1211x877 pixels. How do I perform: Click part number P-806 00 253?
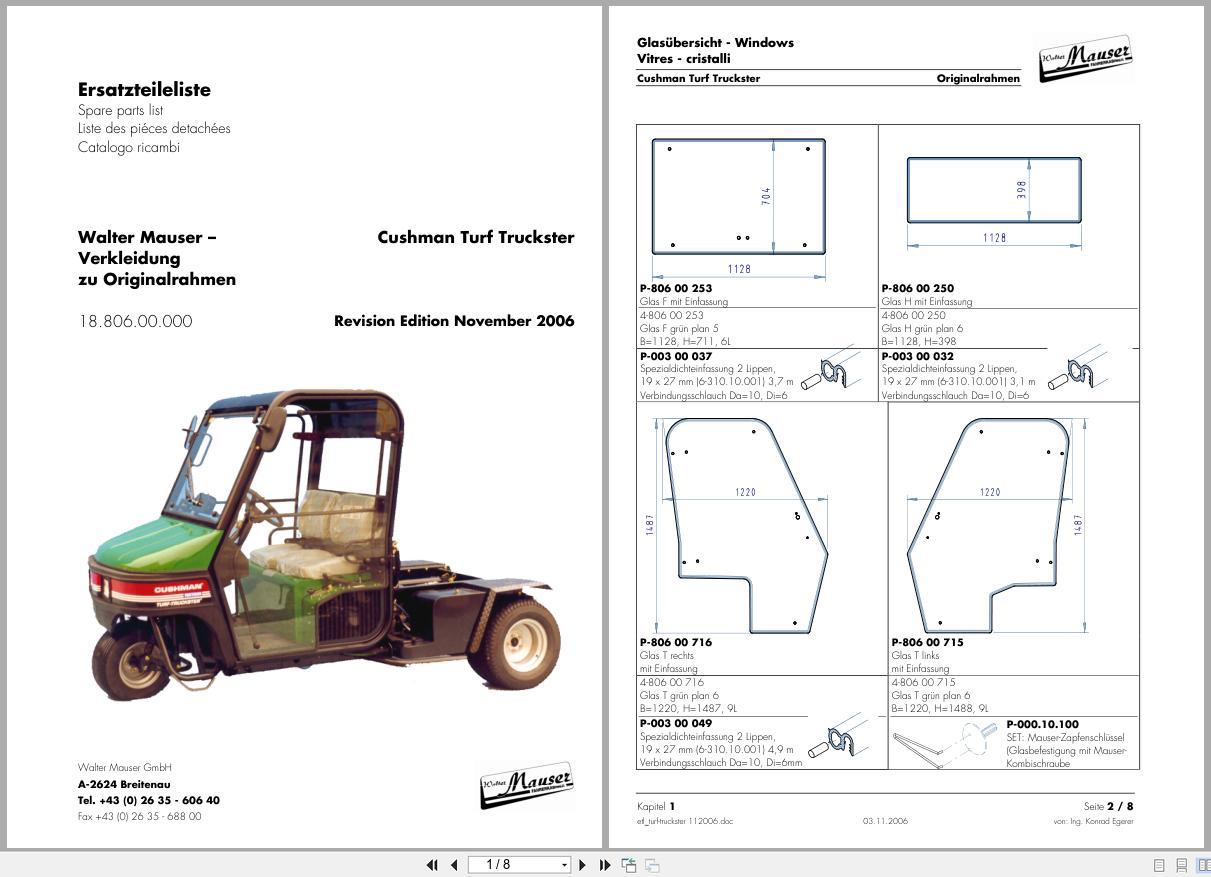pyautogui.click(x=676, y=289)
